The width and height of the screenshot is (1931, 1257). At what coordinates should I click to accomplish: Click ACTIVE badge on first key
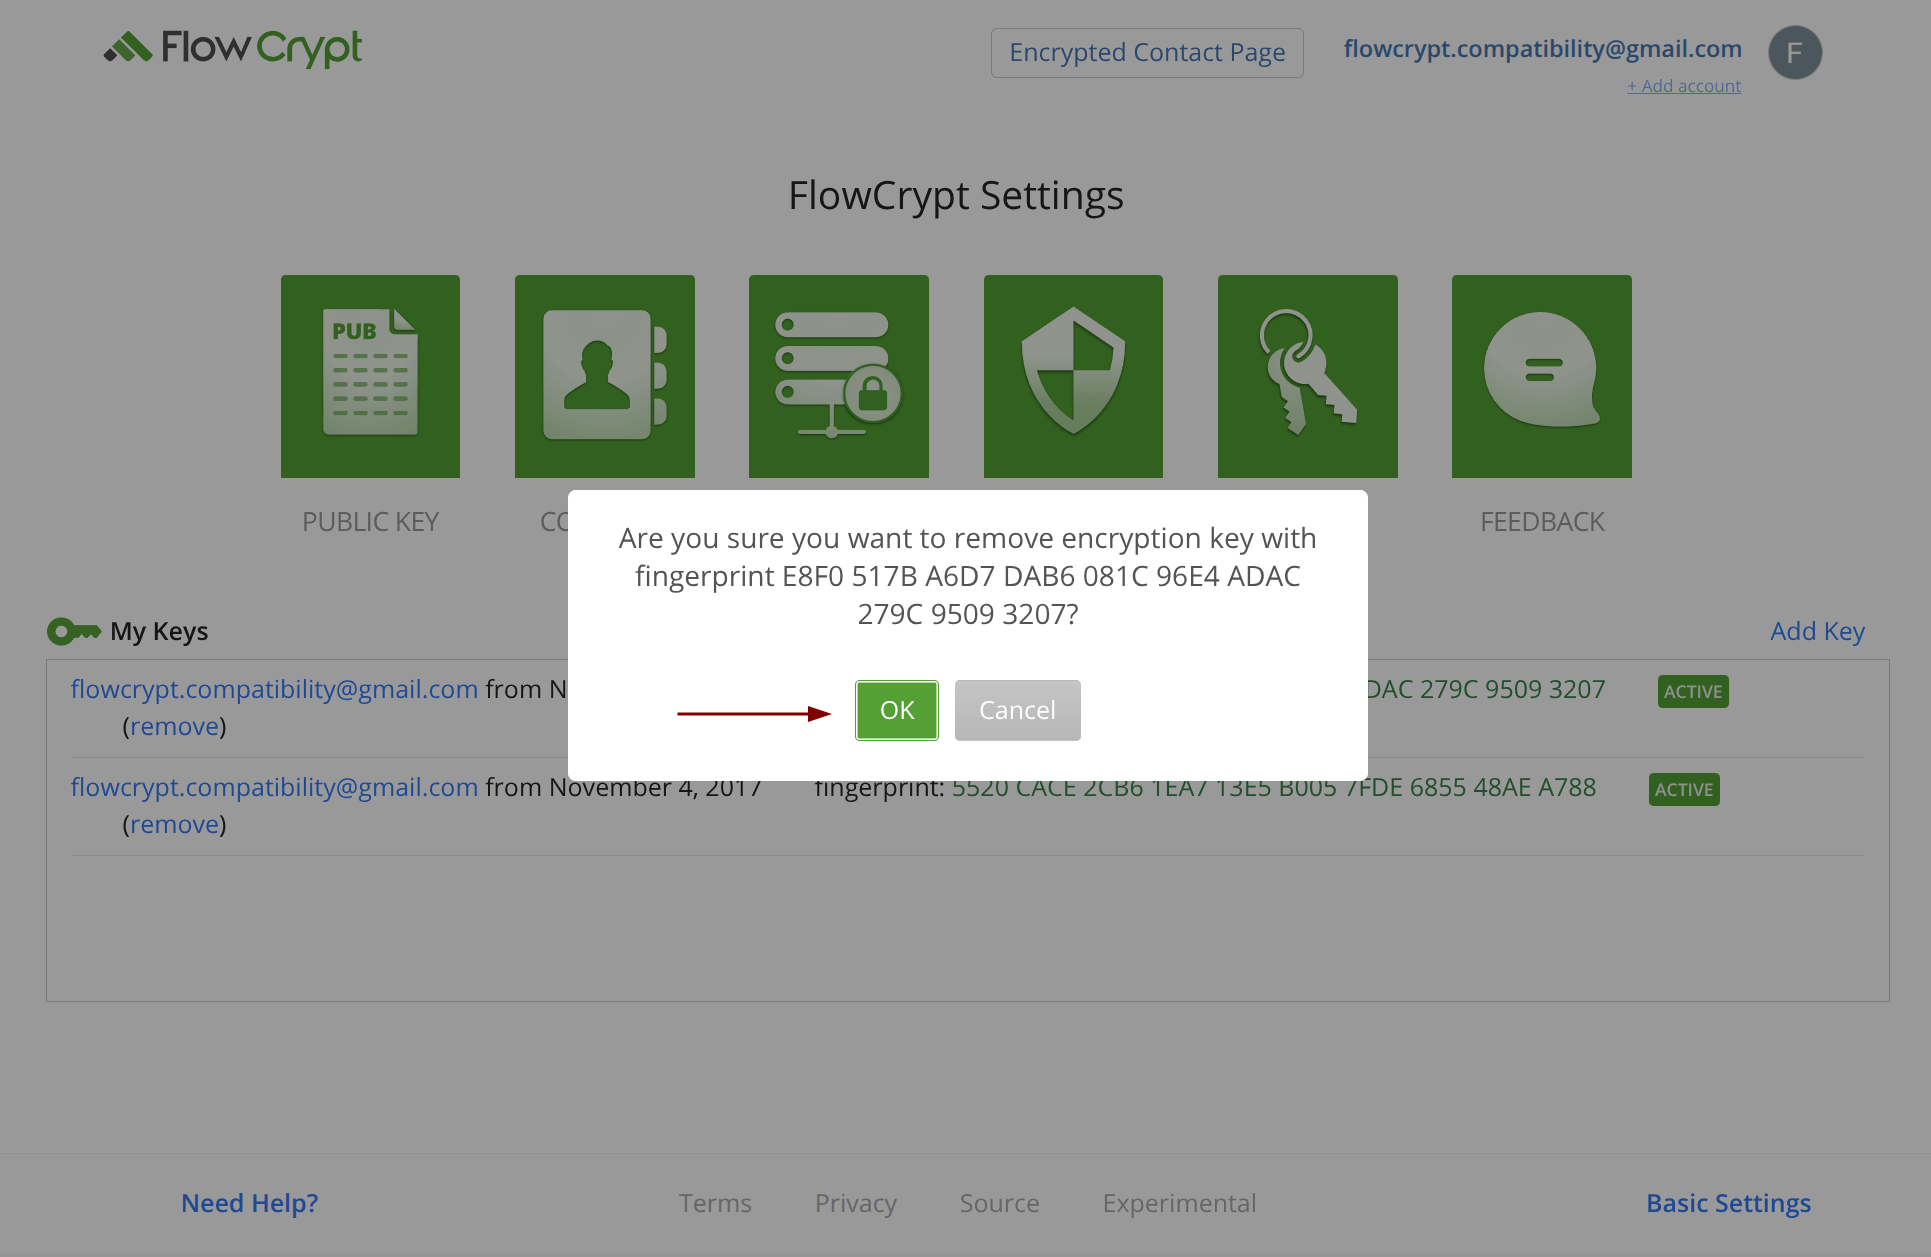1693,691
